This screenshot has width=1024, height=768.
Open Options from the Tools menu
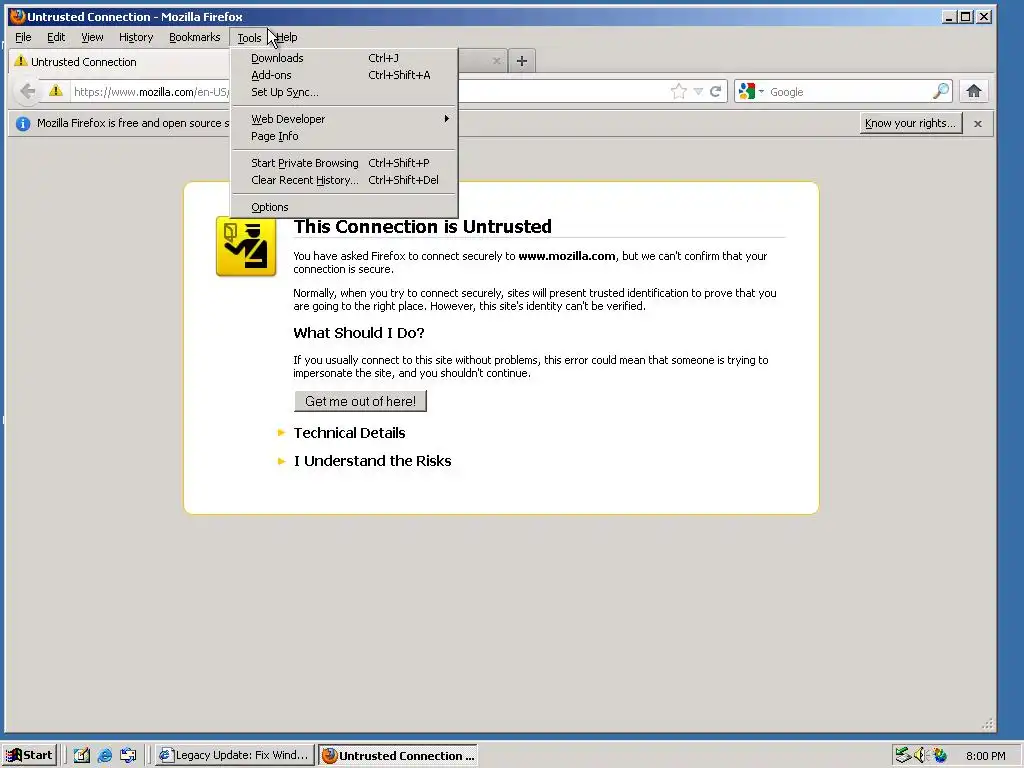(344, 207)
